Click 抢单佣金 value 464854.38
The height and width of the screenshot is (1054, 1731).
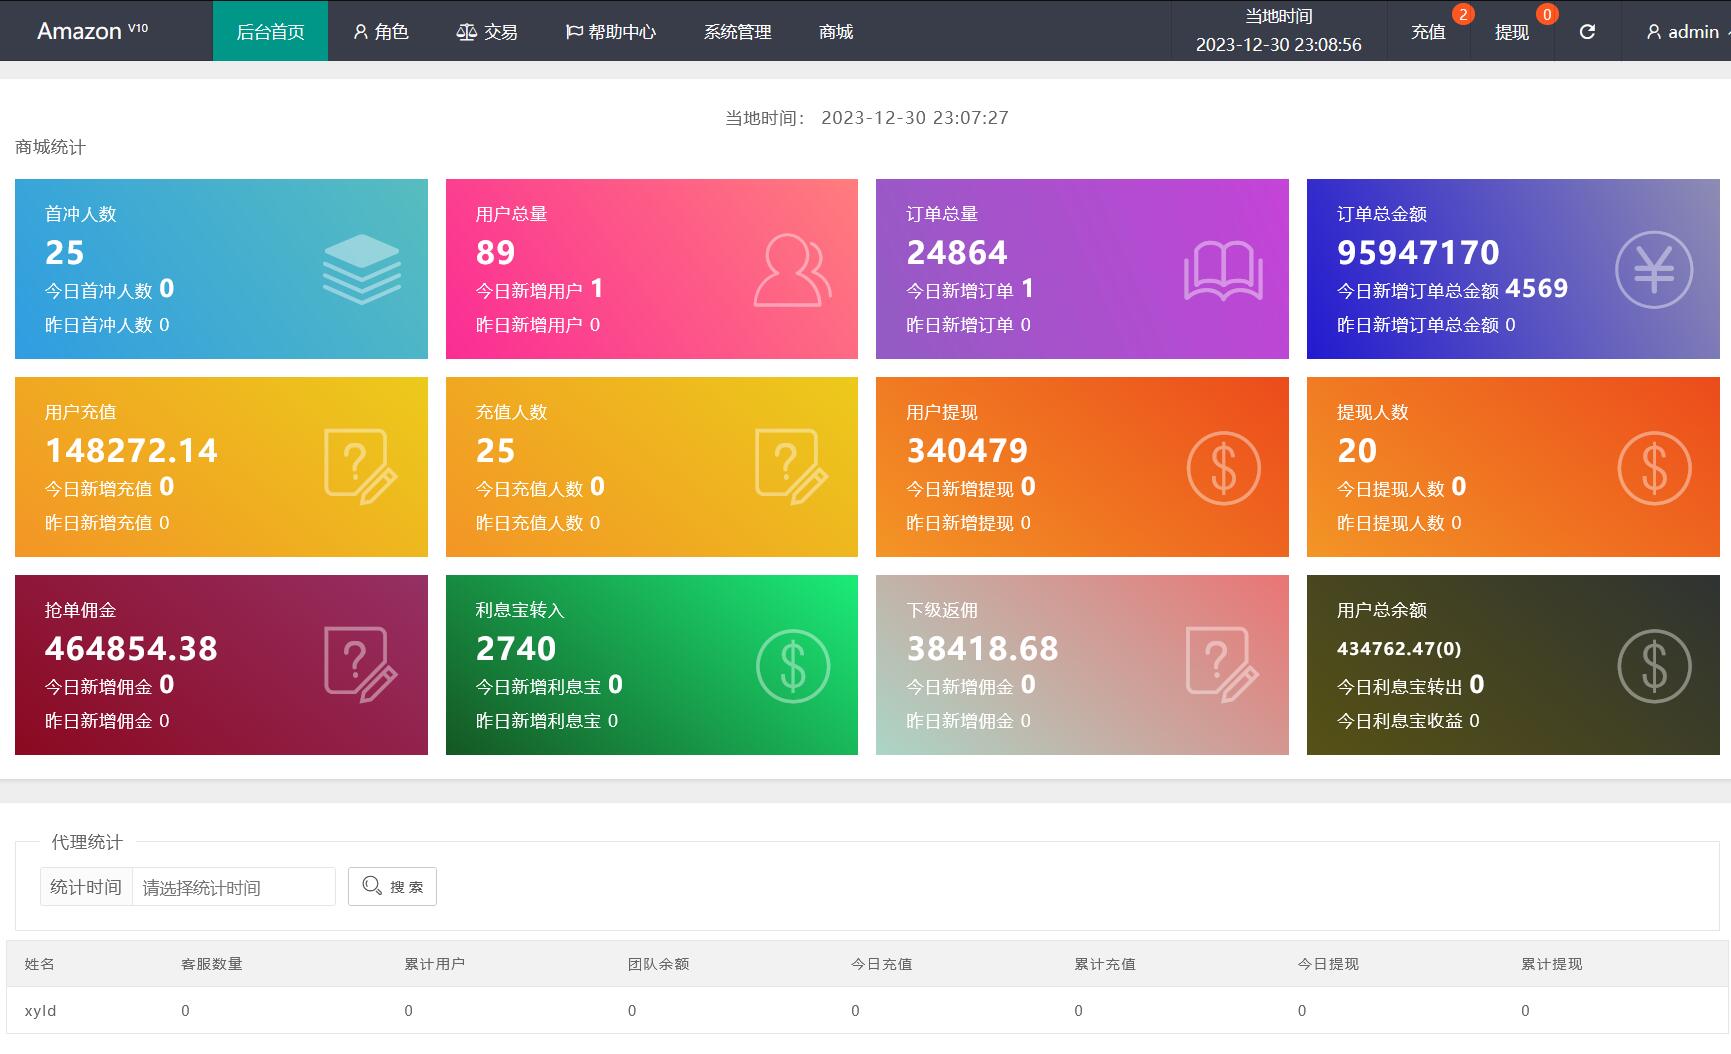[131, 648]
